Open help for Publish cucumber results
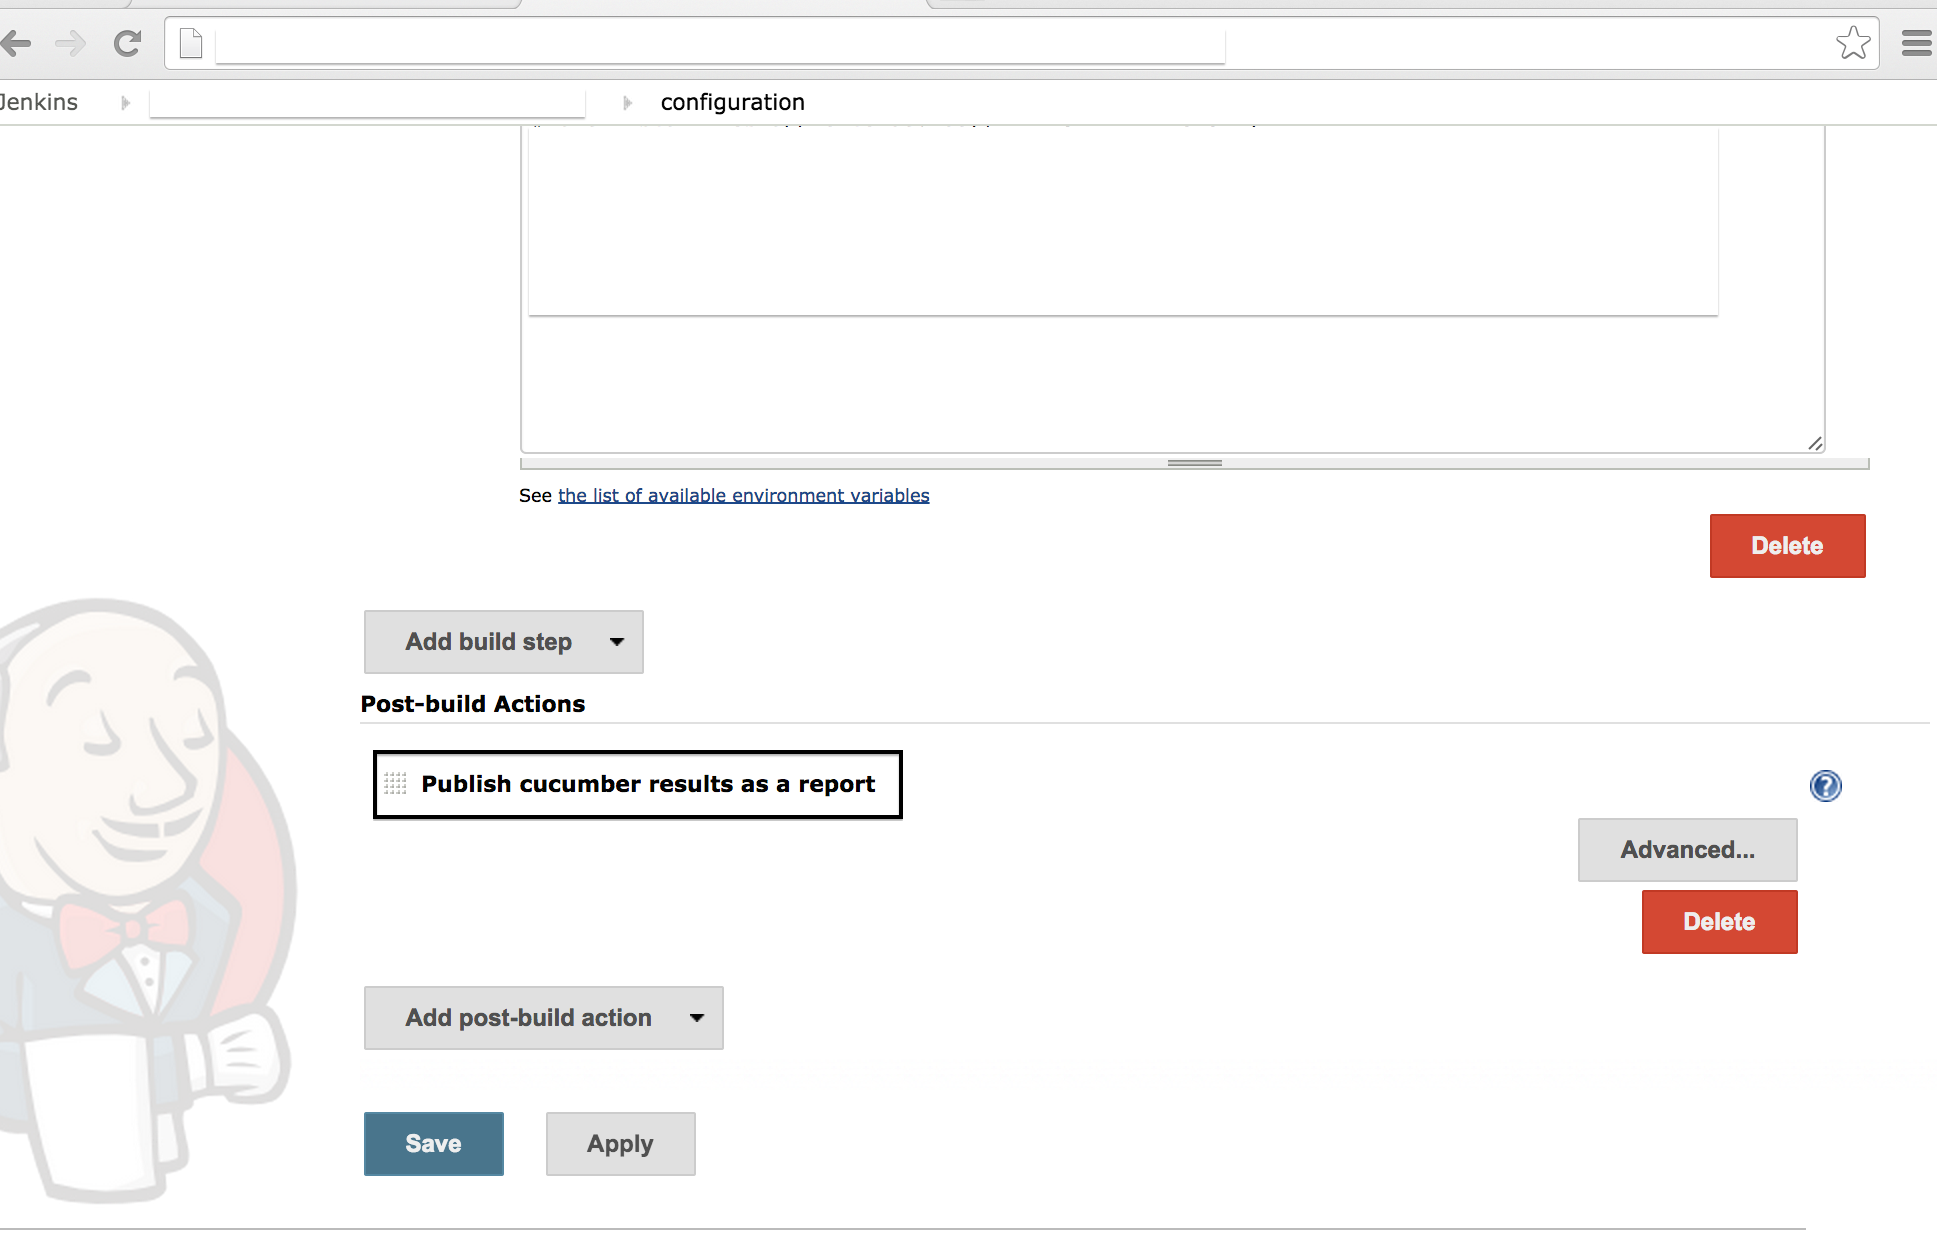Screen dimensions: 1937x1251 (1825, 786)
